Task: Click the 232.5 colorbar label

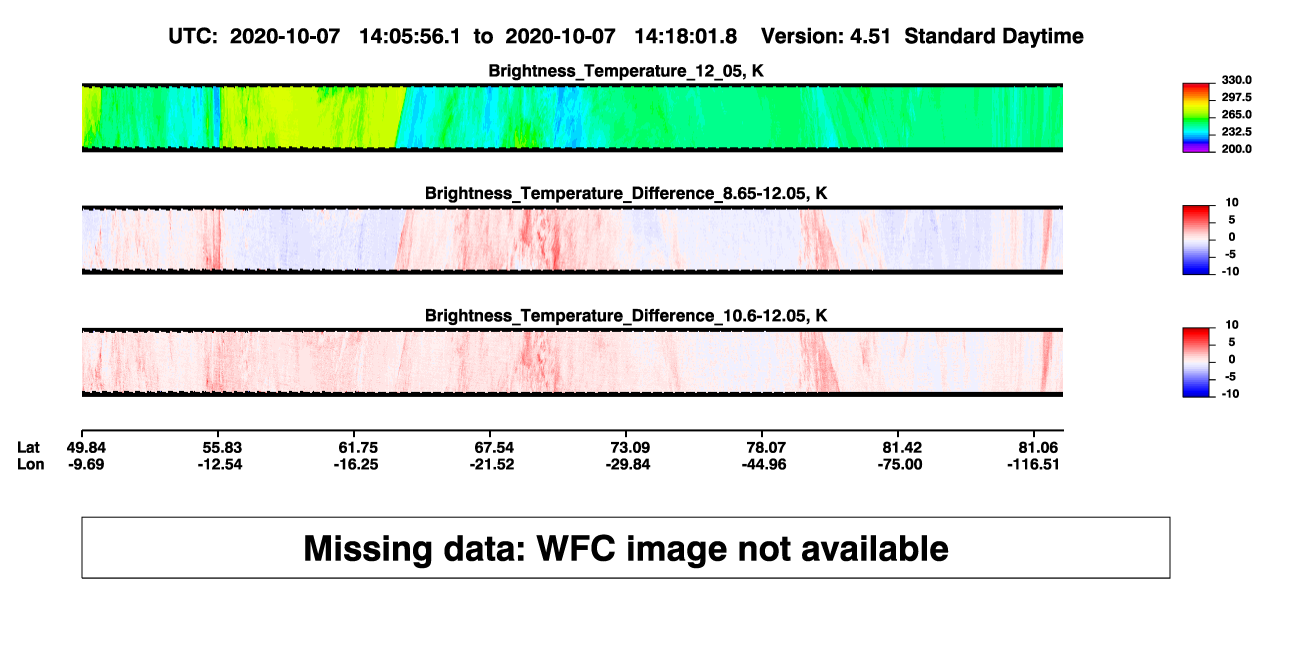Action: point(1236,131)
